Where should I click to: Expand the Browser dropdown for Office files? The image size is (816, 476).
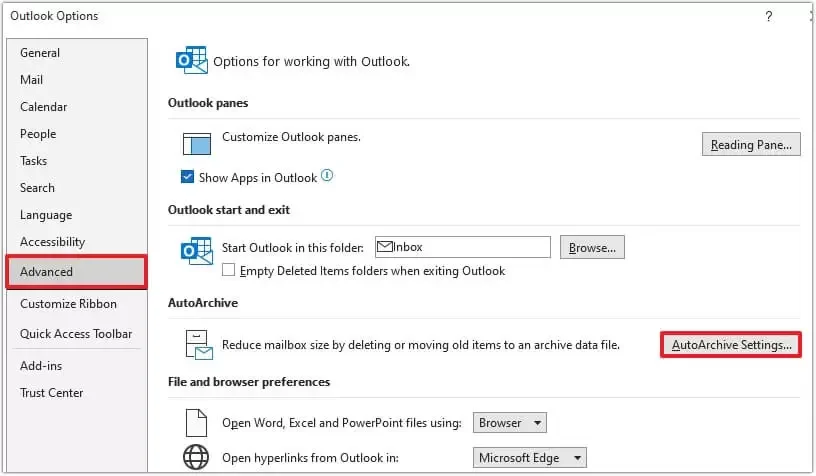coord(510,423)
